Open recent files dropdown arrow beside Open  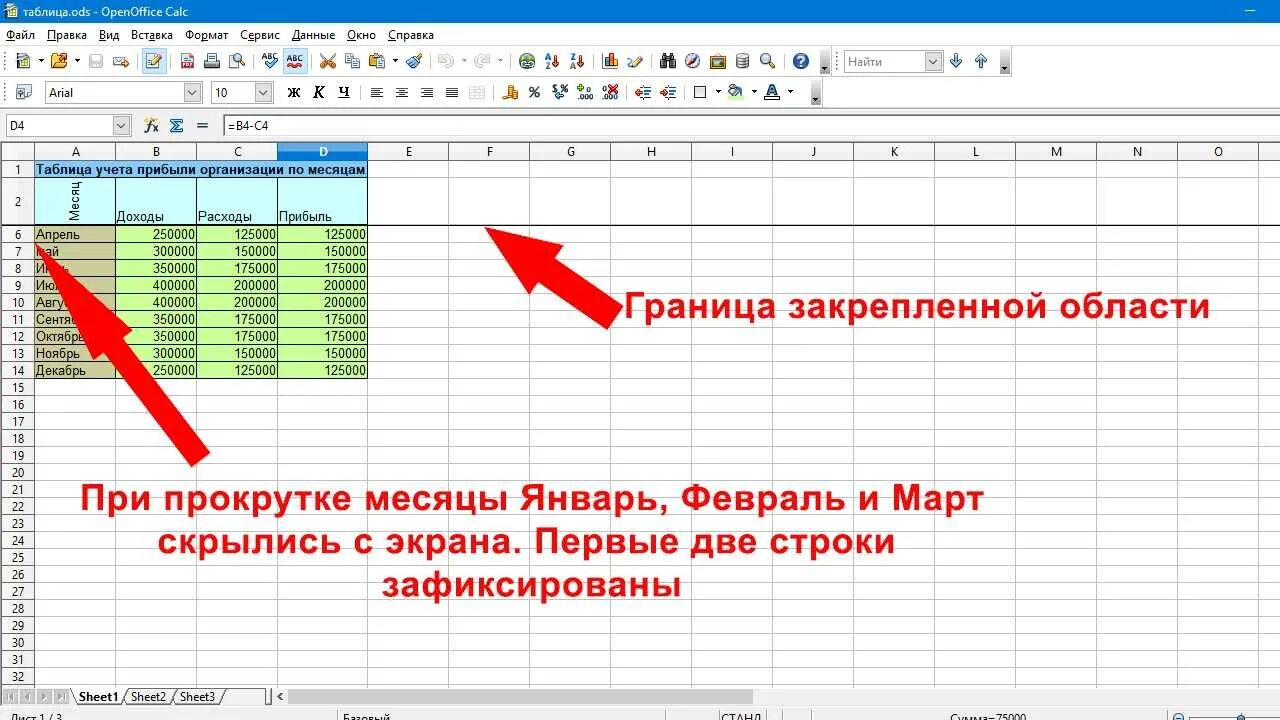coord(77,61)
